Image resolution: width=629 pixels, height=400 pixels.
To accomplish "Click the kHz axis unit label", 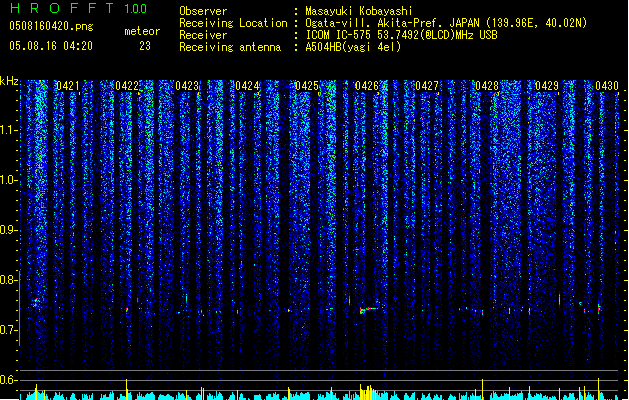I will 9,81.
